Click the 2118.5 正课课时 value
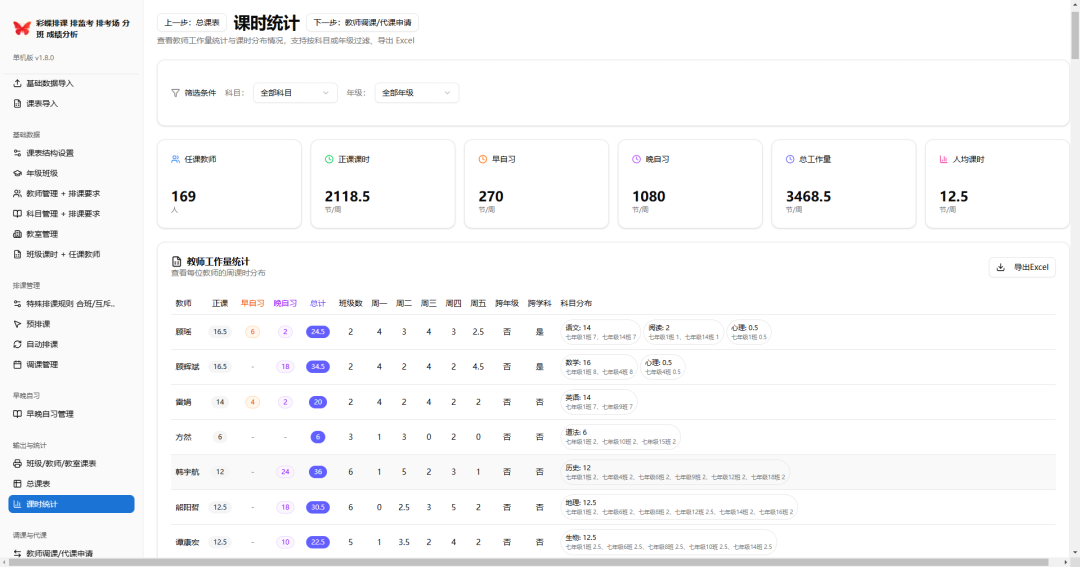 pos(347,197)
